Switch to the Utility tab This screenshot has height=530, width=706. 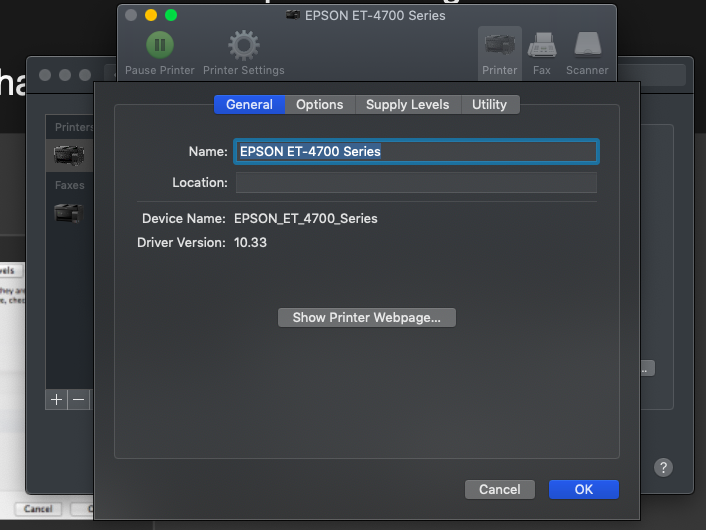tap(489, 104)
